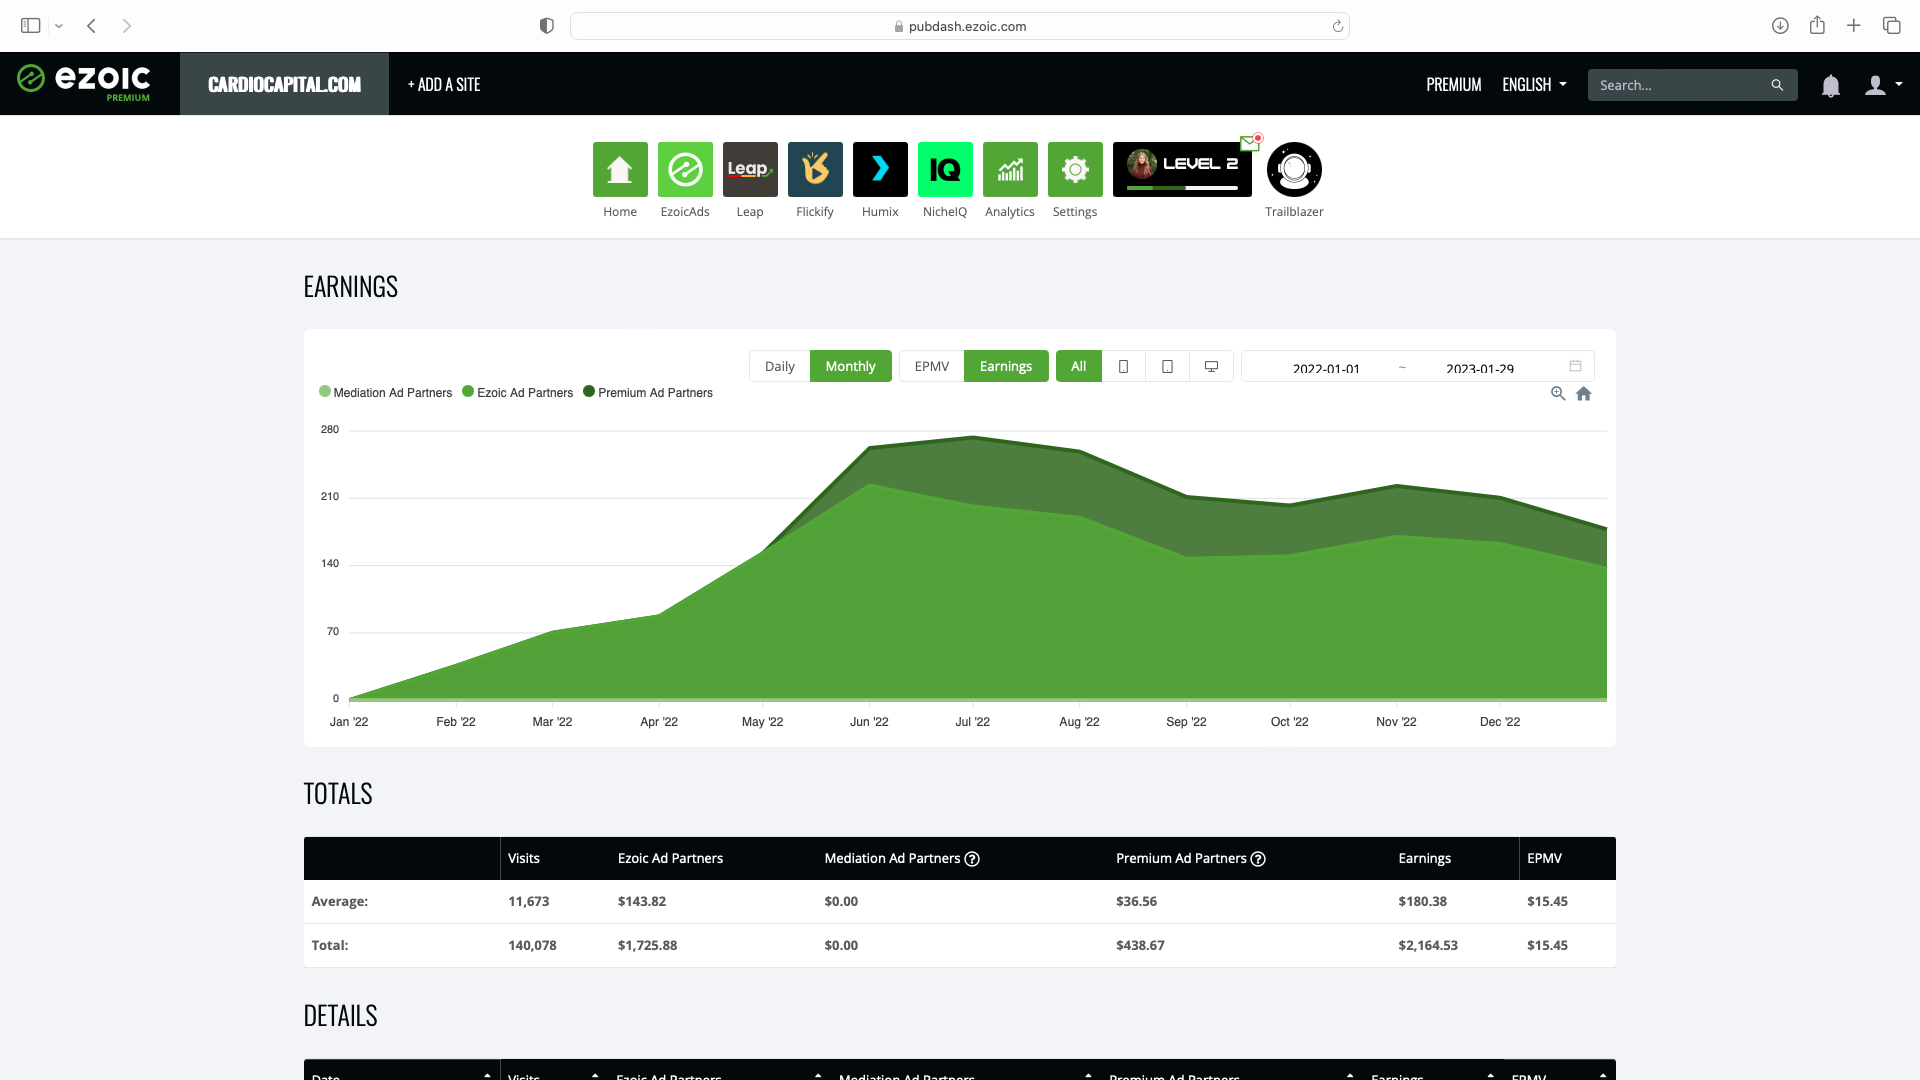The image size is (1920, 1080).
Task: Open the NicheIQ app icon
Action: 945,169
